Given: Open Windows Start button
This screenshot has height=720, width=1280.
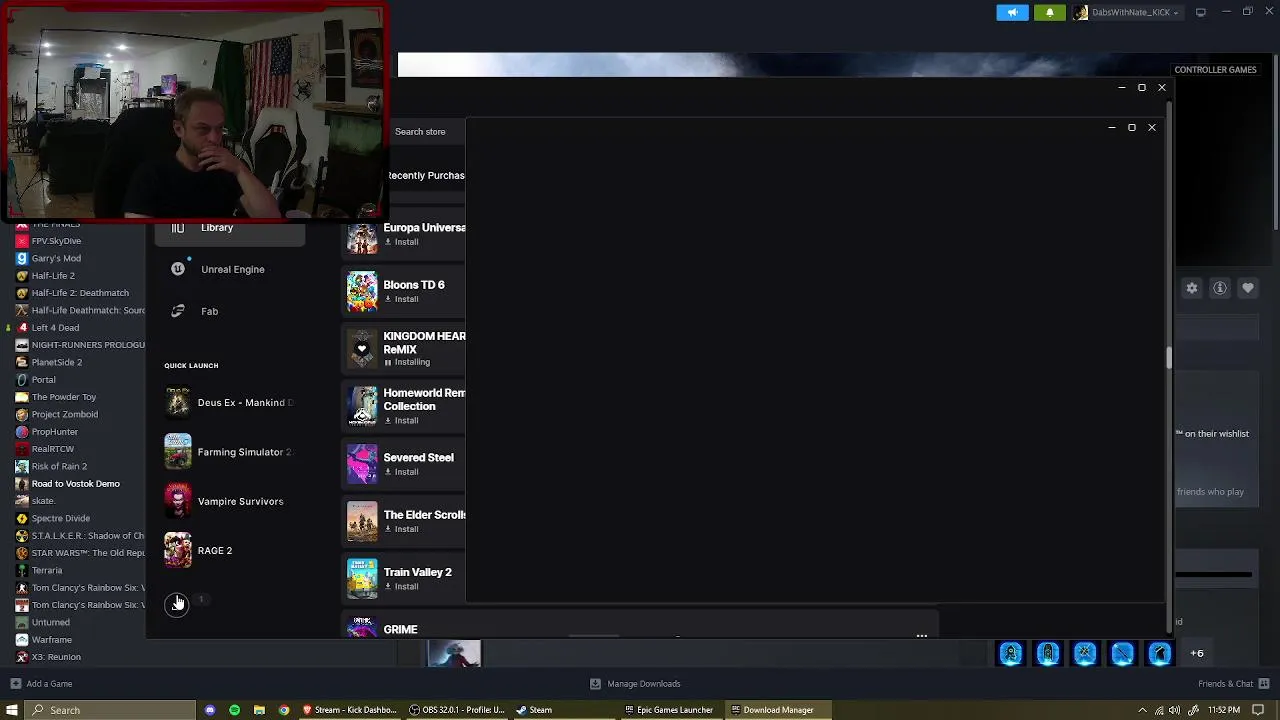Looking at the screenshot, I should coord(13,710).
